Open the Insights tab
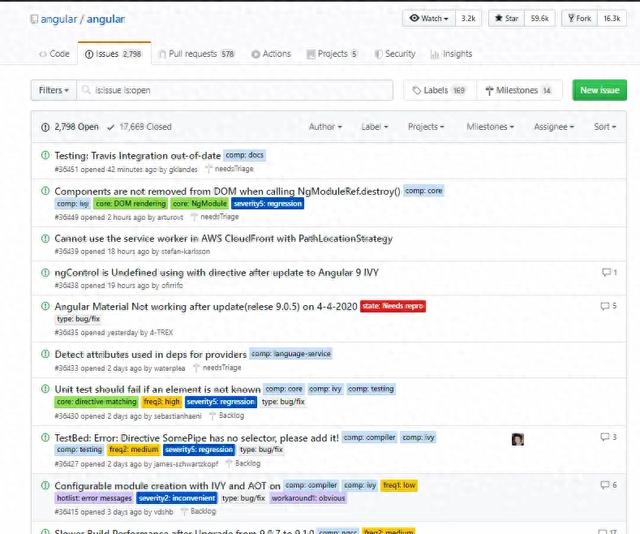The height and width of the screenshot is (534, 640). pos(451,54)
